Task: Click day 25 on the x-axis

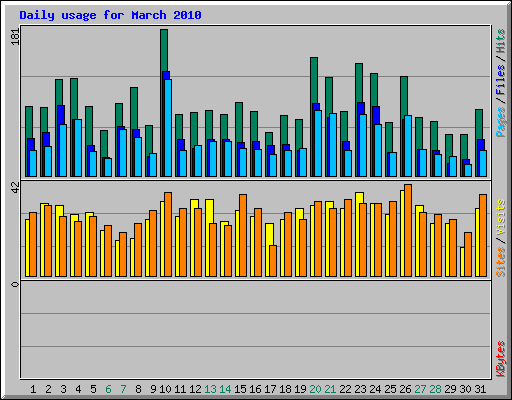Action: pos(390,389)
